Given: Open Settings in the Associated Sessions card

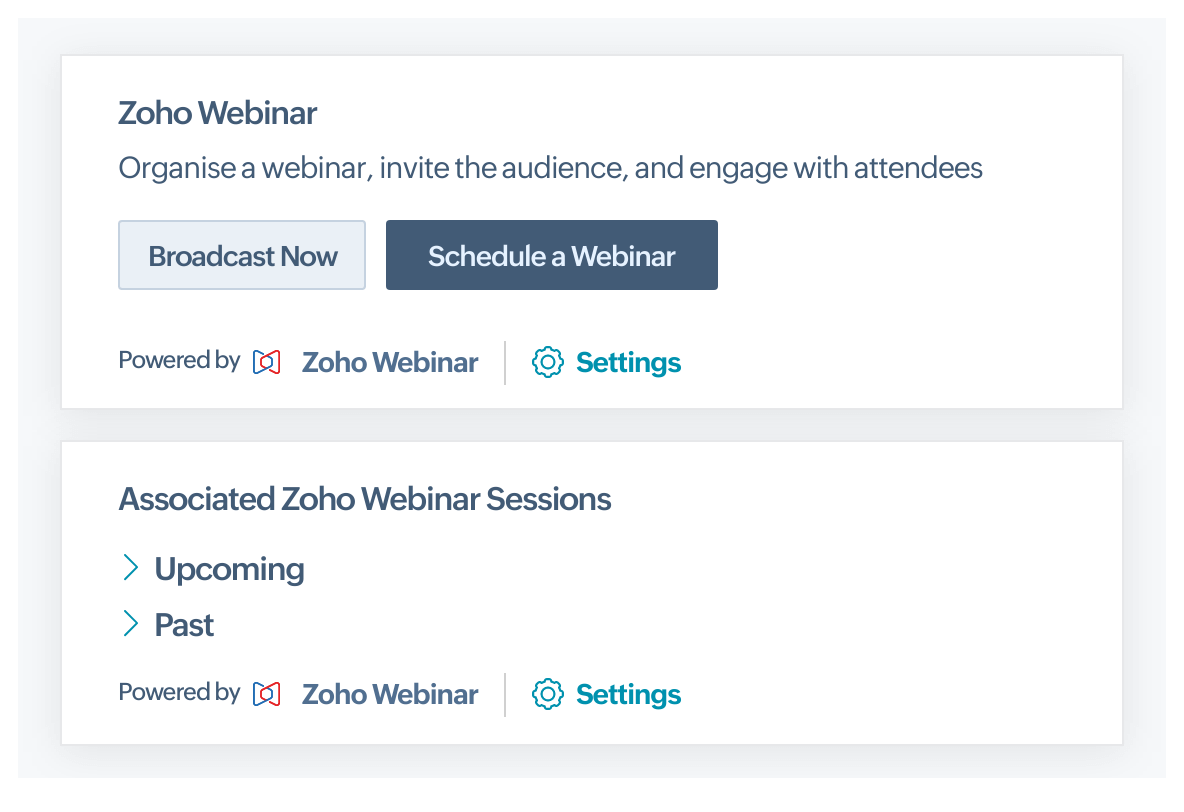Looking at the screenshot, I should tap(628, 693).
